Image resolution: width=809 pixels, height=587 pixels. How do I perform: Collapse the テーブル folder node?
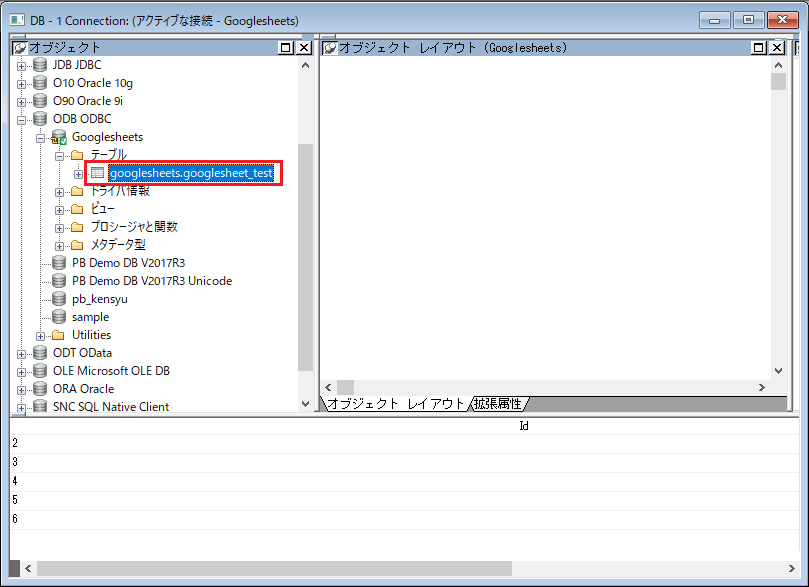tap(60, 156)
